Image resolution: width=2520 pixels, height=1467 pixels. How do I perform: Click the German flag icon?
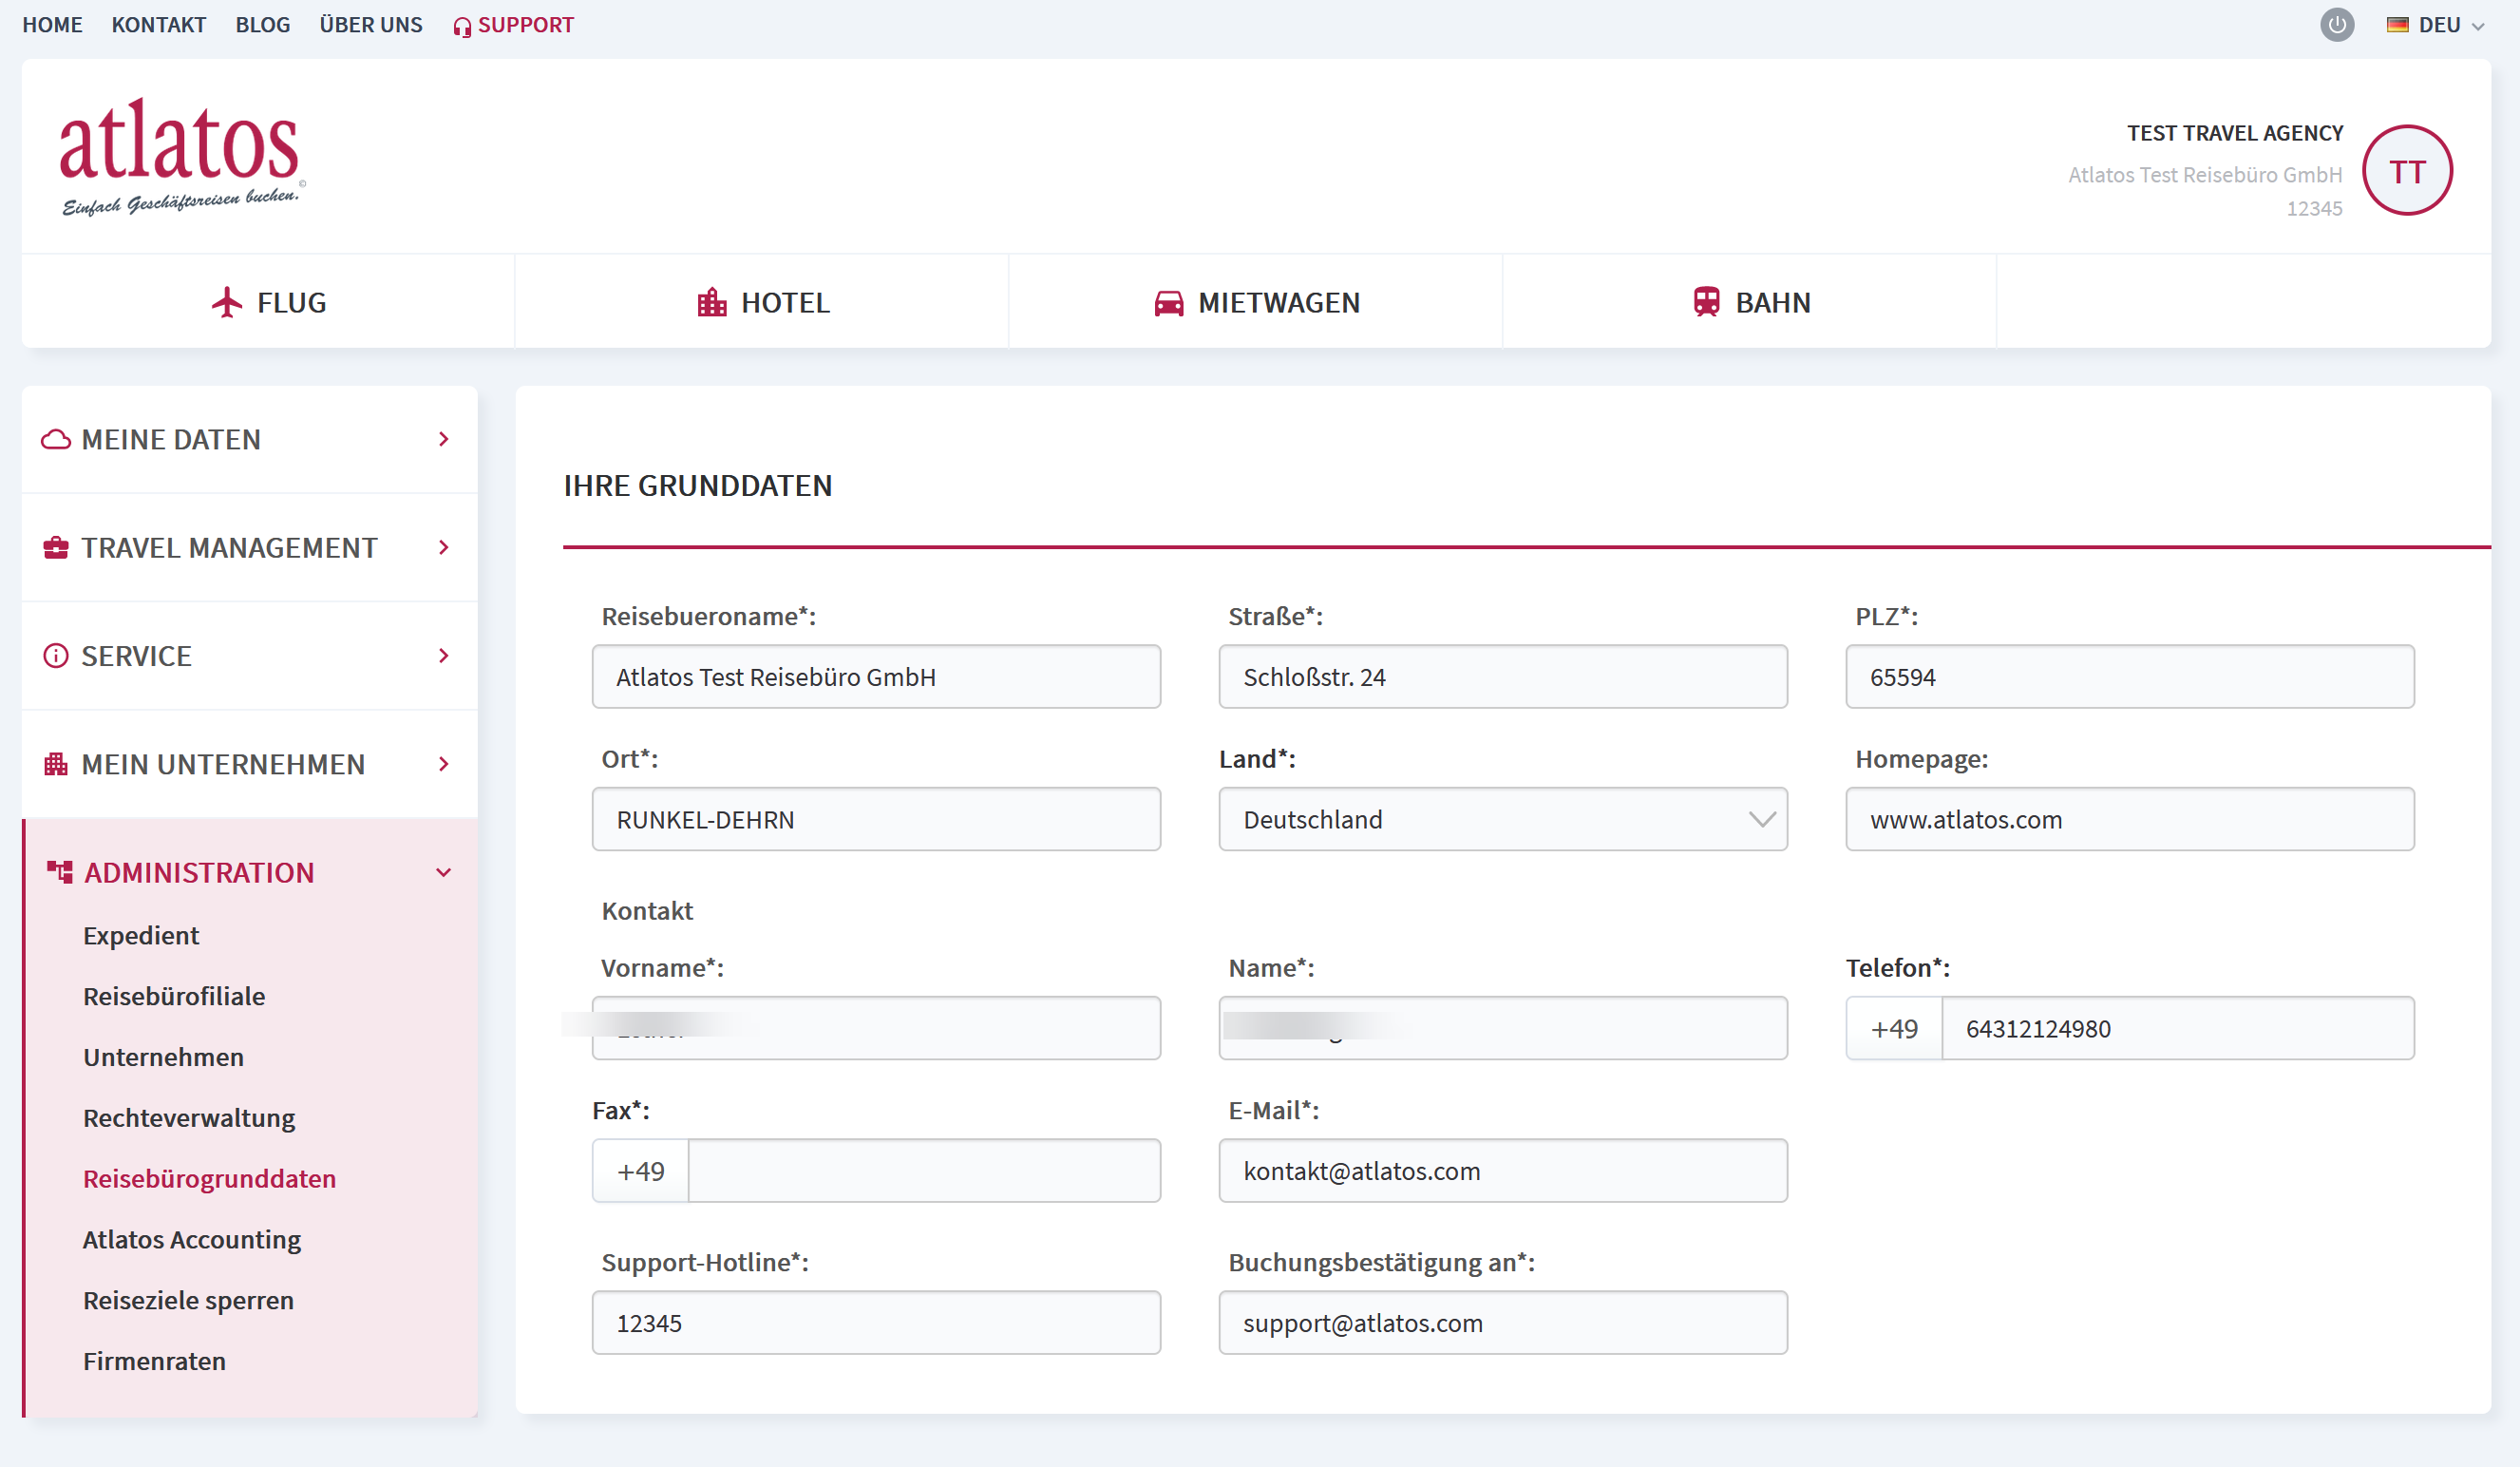coord(2397,25)
